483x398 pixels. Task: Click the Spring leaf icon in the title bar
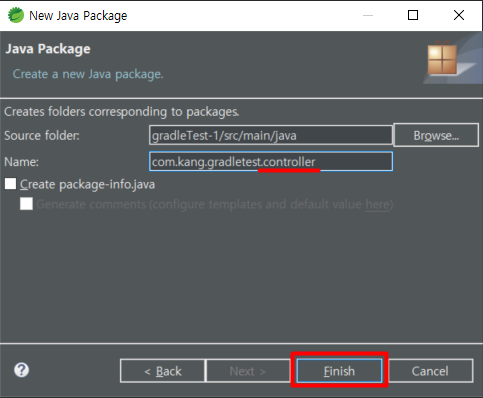pyautogui.click(x=16, y=15)
